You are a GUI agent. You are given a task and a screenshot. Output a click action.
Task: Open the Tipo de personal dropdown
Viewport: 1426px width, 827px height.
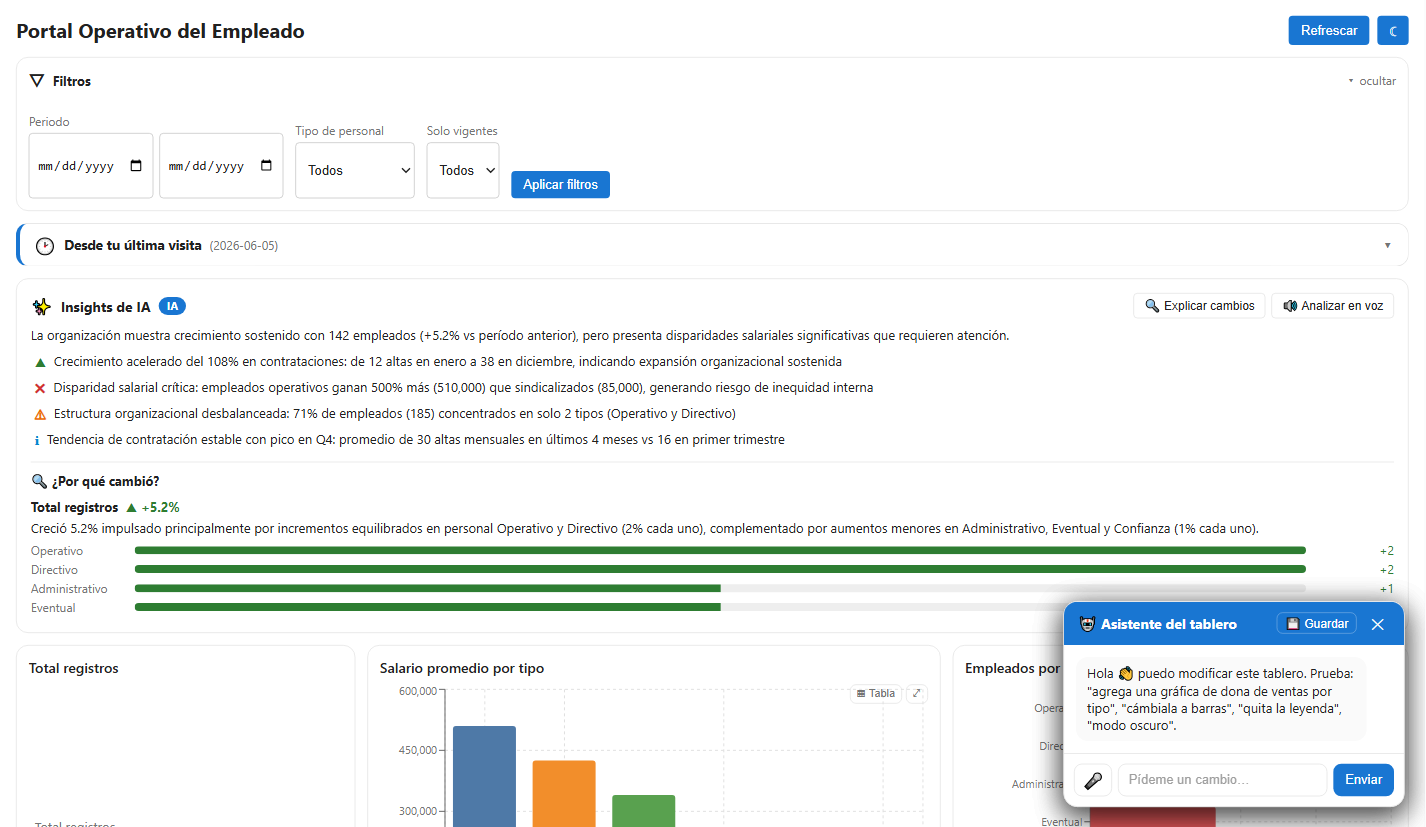(x=355, y=170)
